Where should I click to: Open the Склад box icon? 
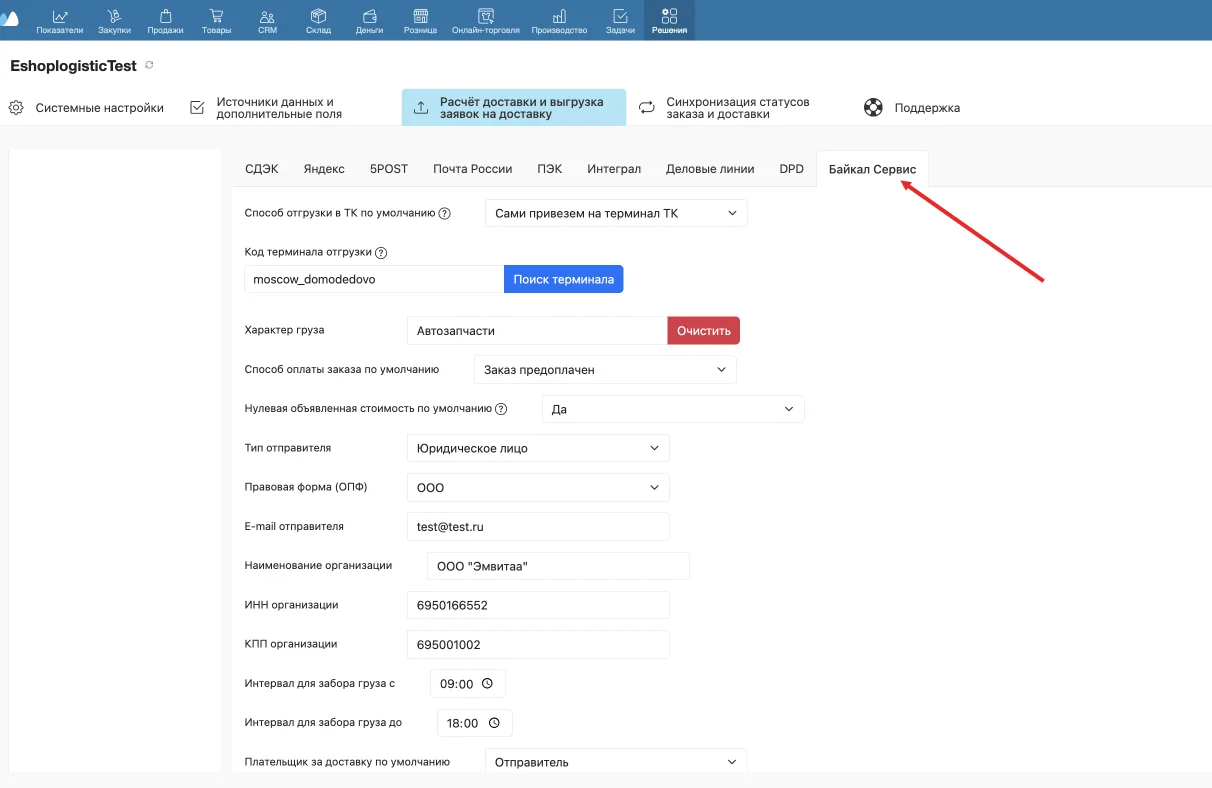coord(319,16)
